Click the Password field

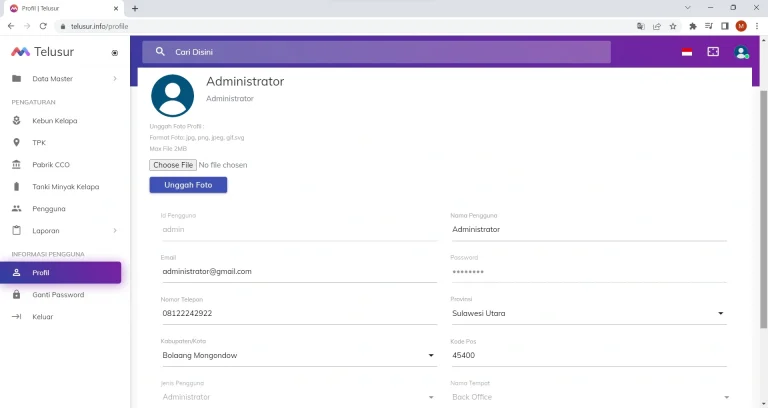(589, 272)
